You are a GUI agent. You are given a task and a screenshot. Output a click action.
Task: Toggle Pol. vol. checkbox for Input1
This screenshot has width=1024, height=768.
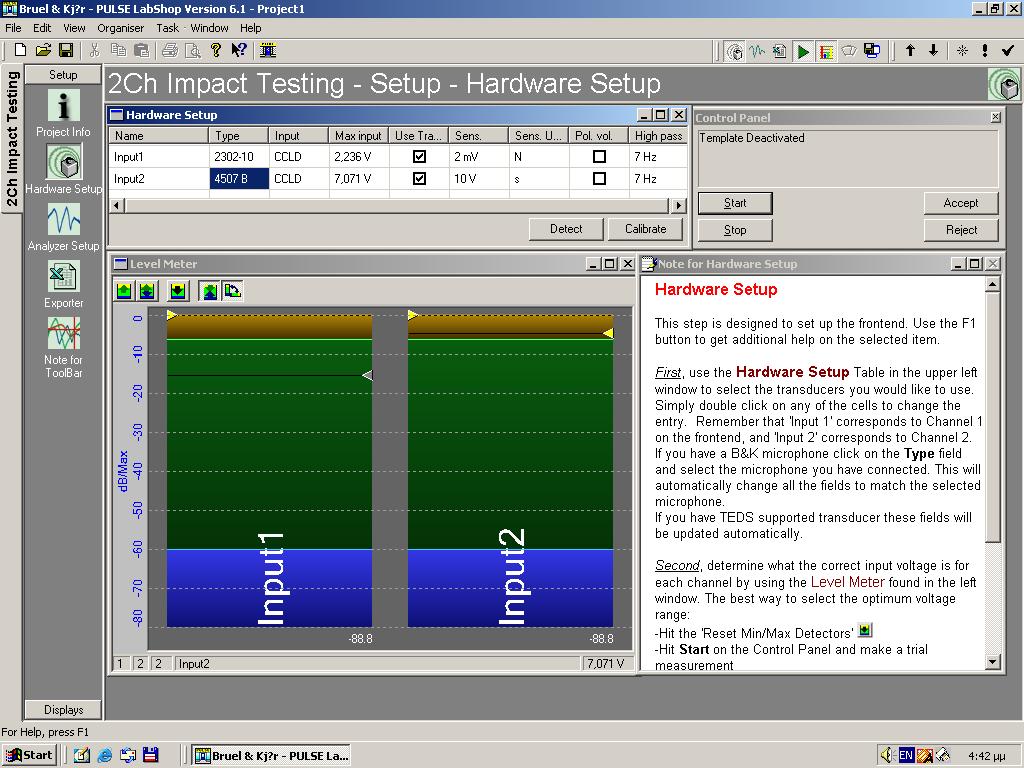599,157
